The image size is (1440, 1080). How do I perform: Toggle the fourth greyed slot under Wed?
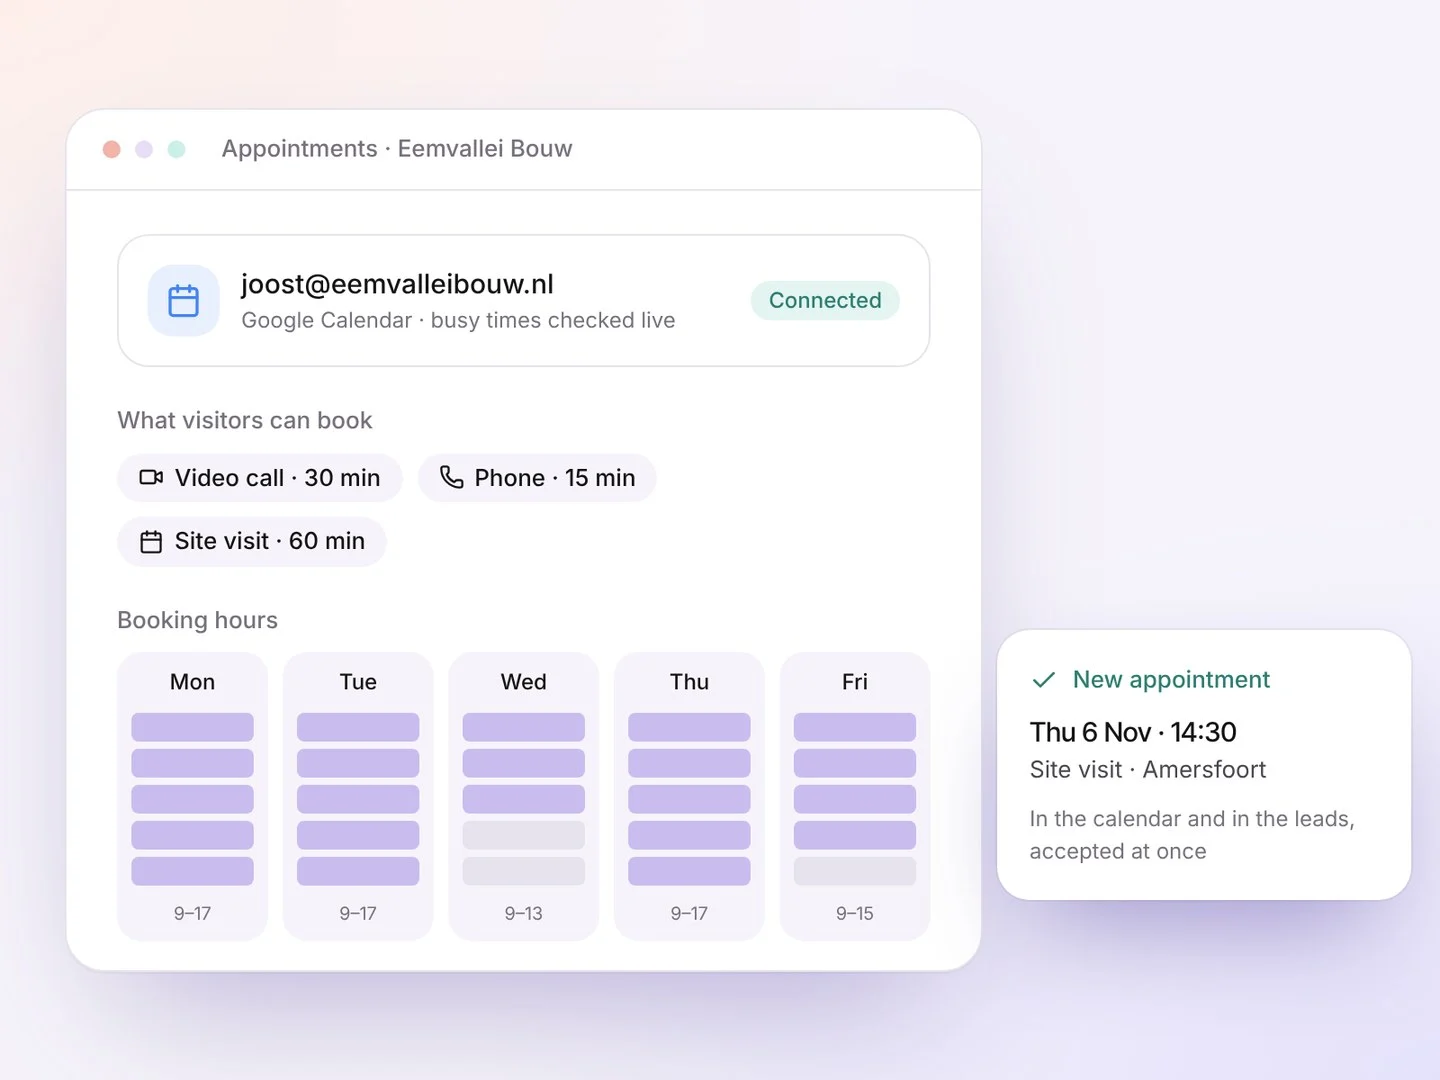pos(524,835)
